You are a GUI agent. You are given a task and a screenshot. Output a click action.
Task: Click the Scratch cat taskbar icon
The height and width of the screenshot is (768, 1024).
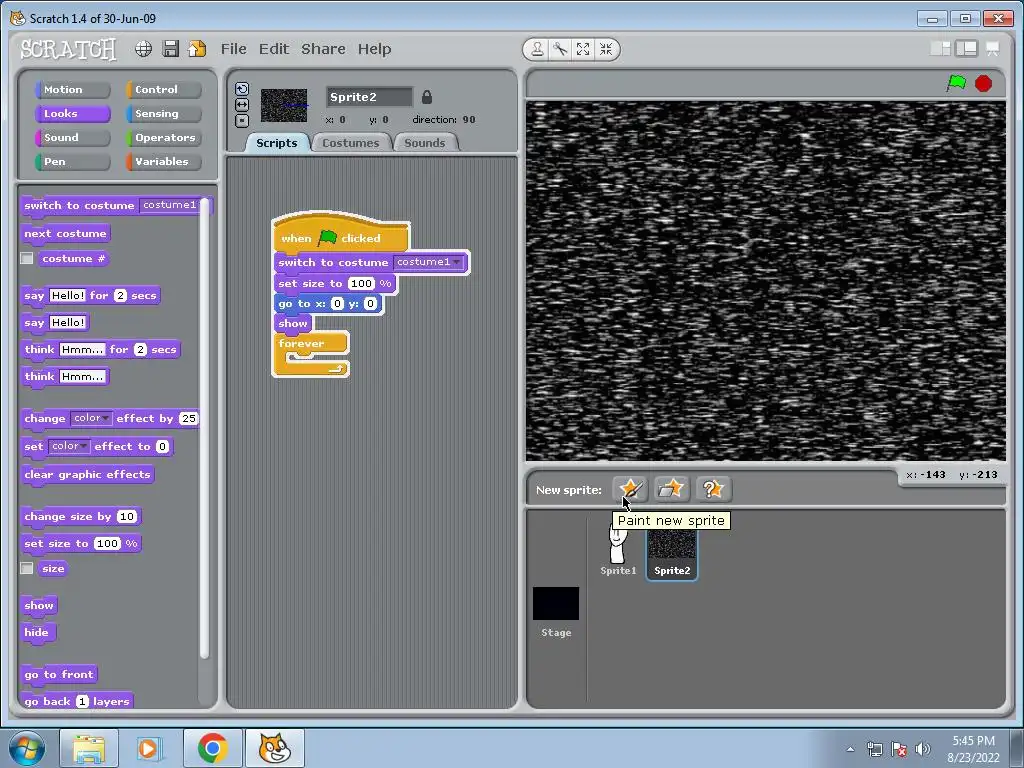tap(274, 748)
